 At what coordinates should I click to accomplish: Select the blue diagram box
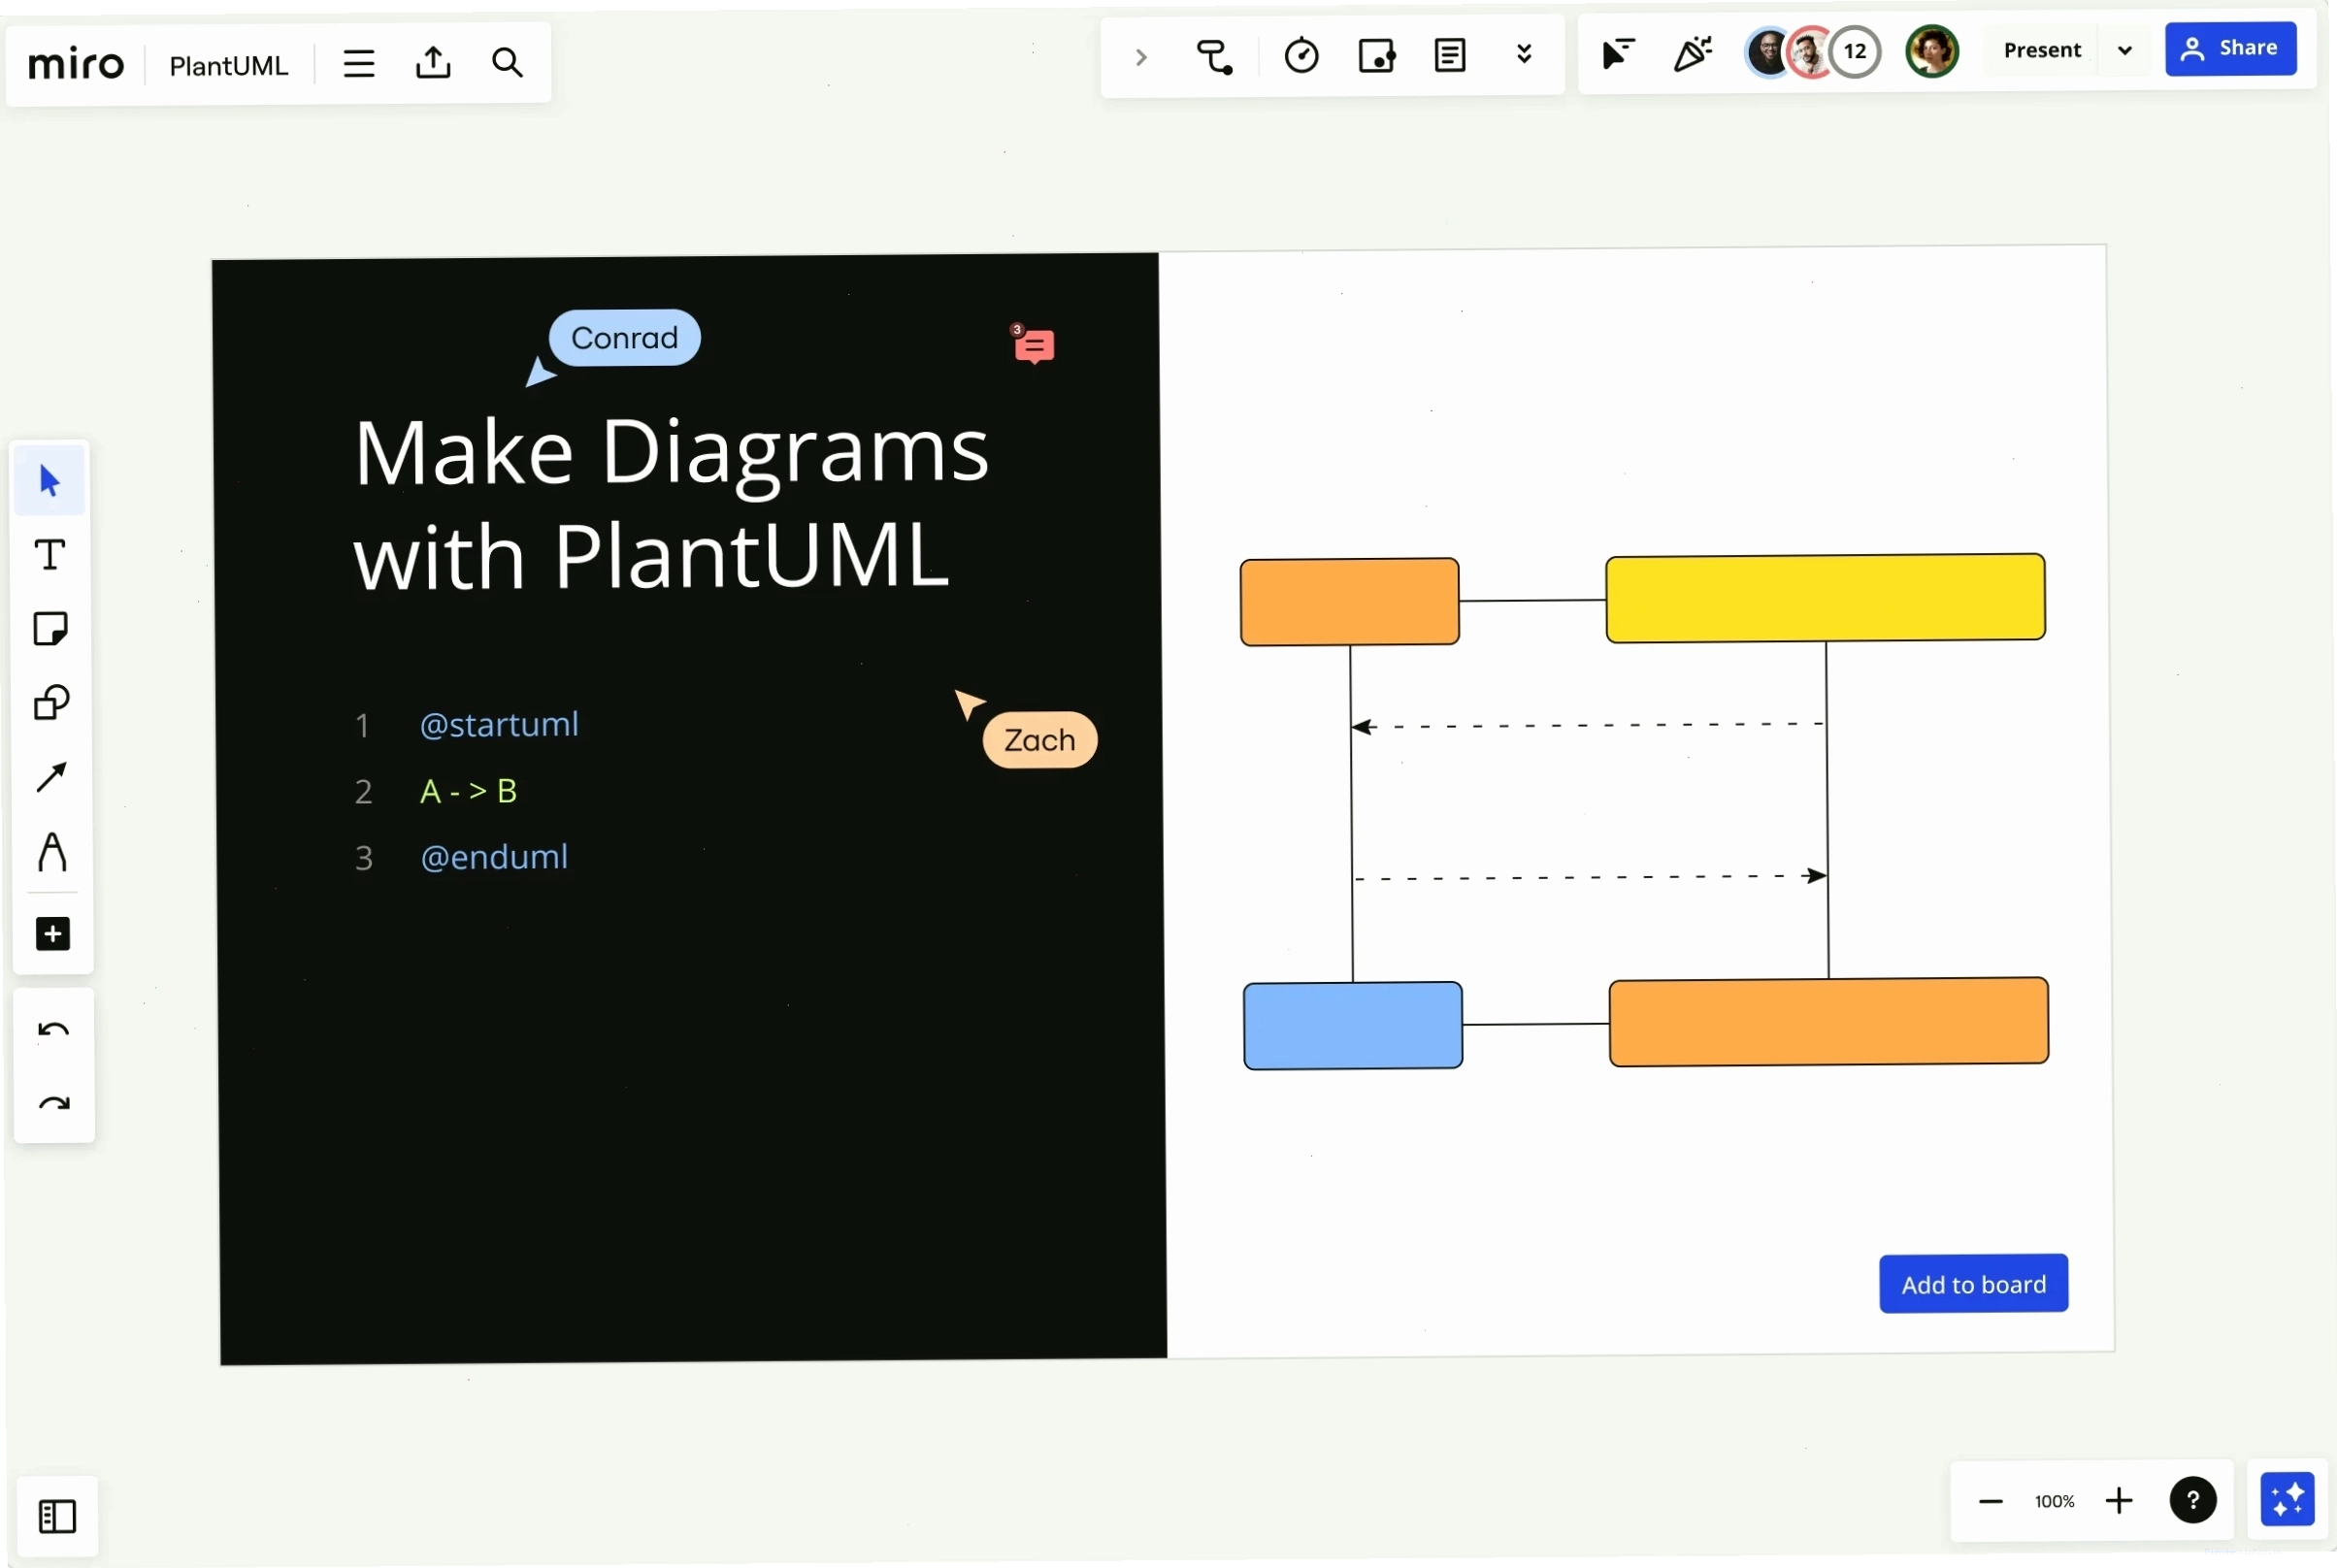pos(1351,1026)
